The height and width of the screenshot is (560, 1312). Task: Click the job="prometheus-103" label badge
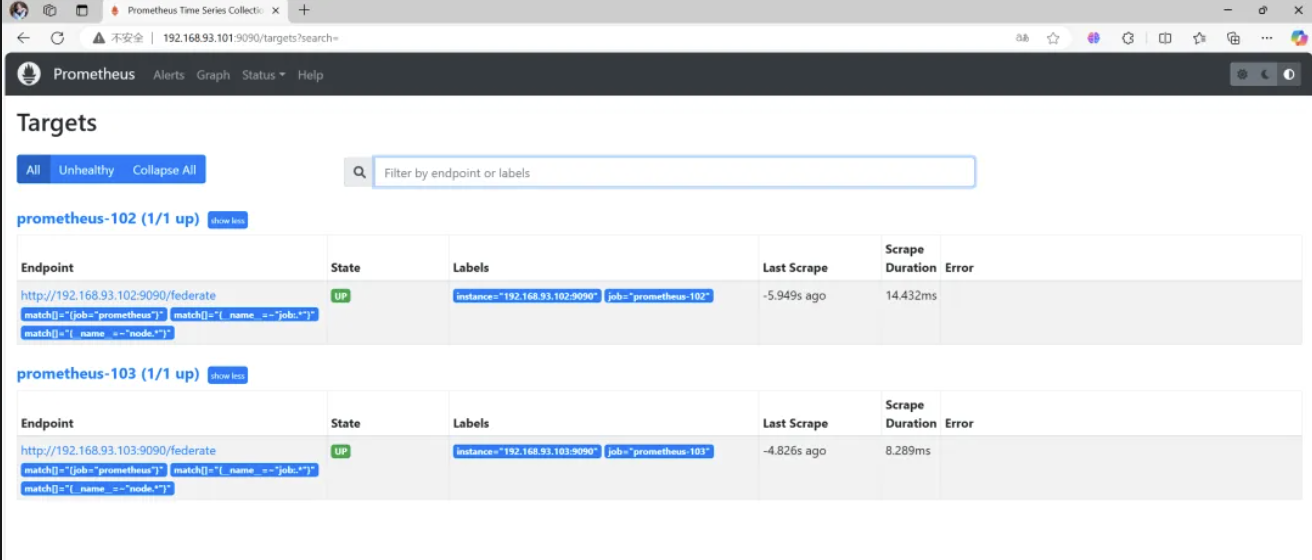click(x=659, y=452)
